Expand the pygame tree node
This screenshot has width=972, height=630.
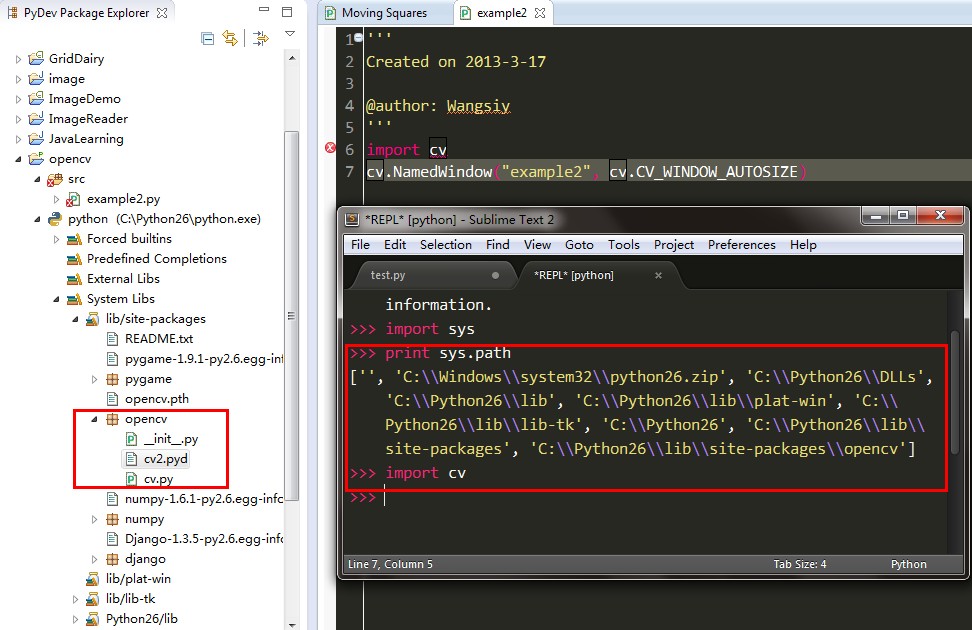pyautogui.click(x=93, y=379)
